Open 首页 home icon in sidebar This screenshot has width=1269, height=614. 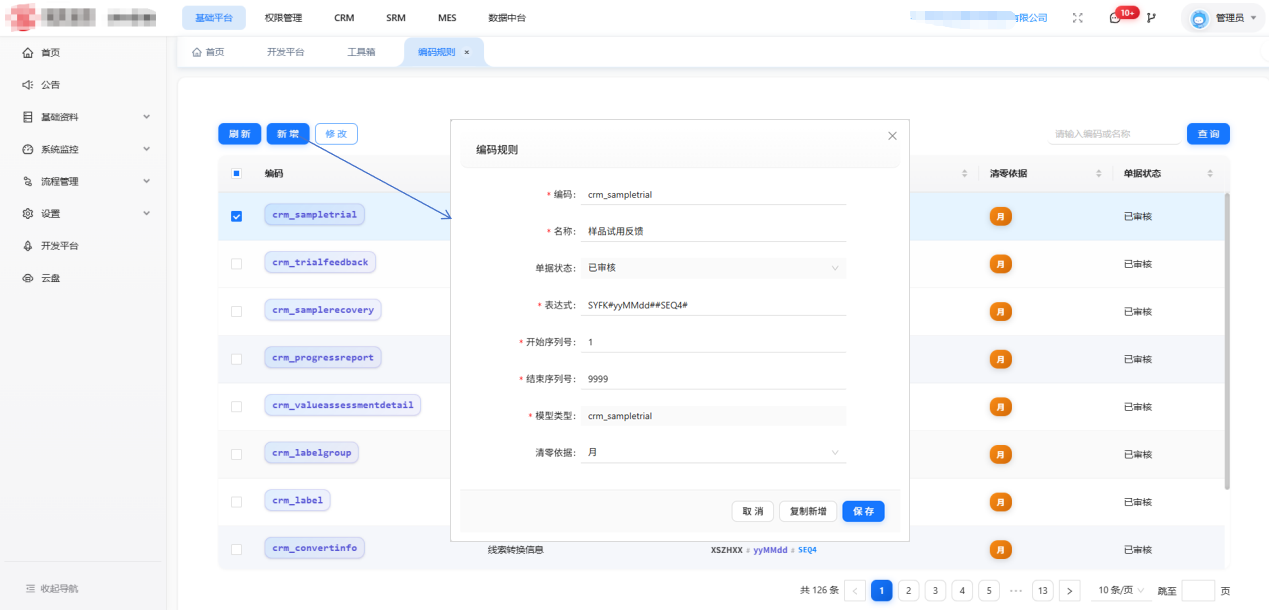(x=28, y=53)
